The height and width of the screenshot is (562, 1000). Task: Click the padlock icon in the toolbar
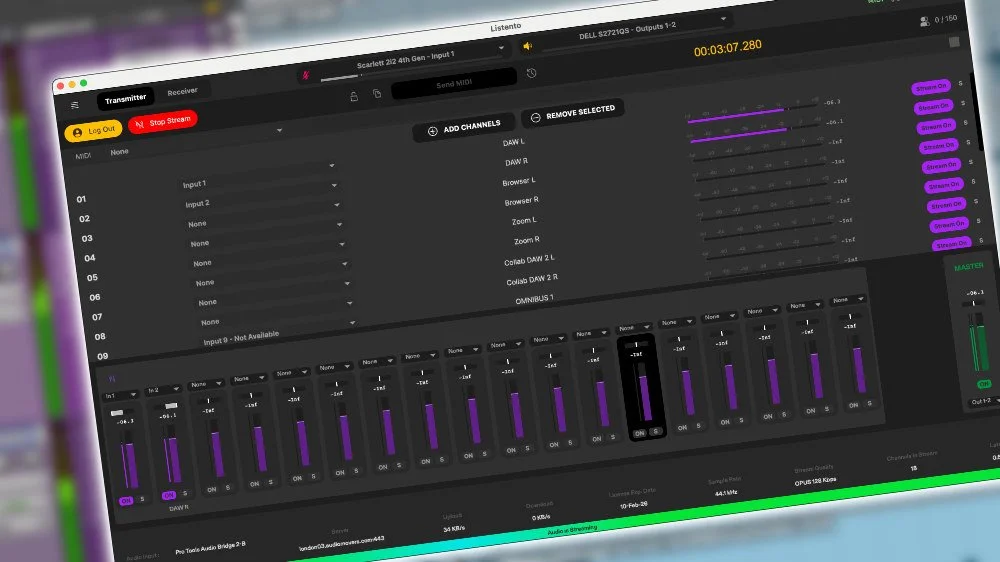click(x=354, y=96)
